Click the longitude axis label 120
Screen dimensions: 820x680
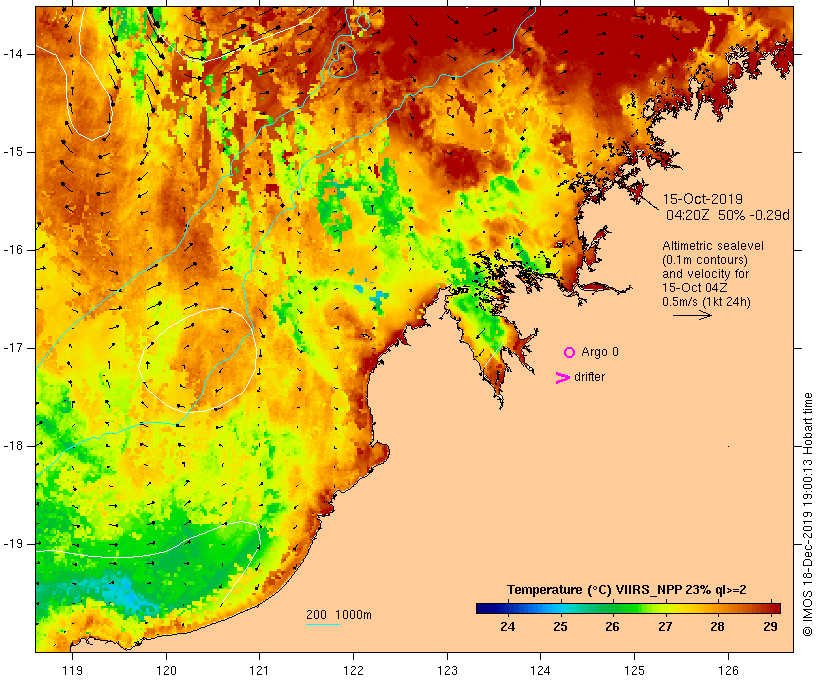point(166,670)
